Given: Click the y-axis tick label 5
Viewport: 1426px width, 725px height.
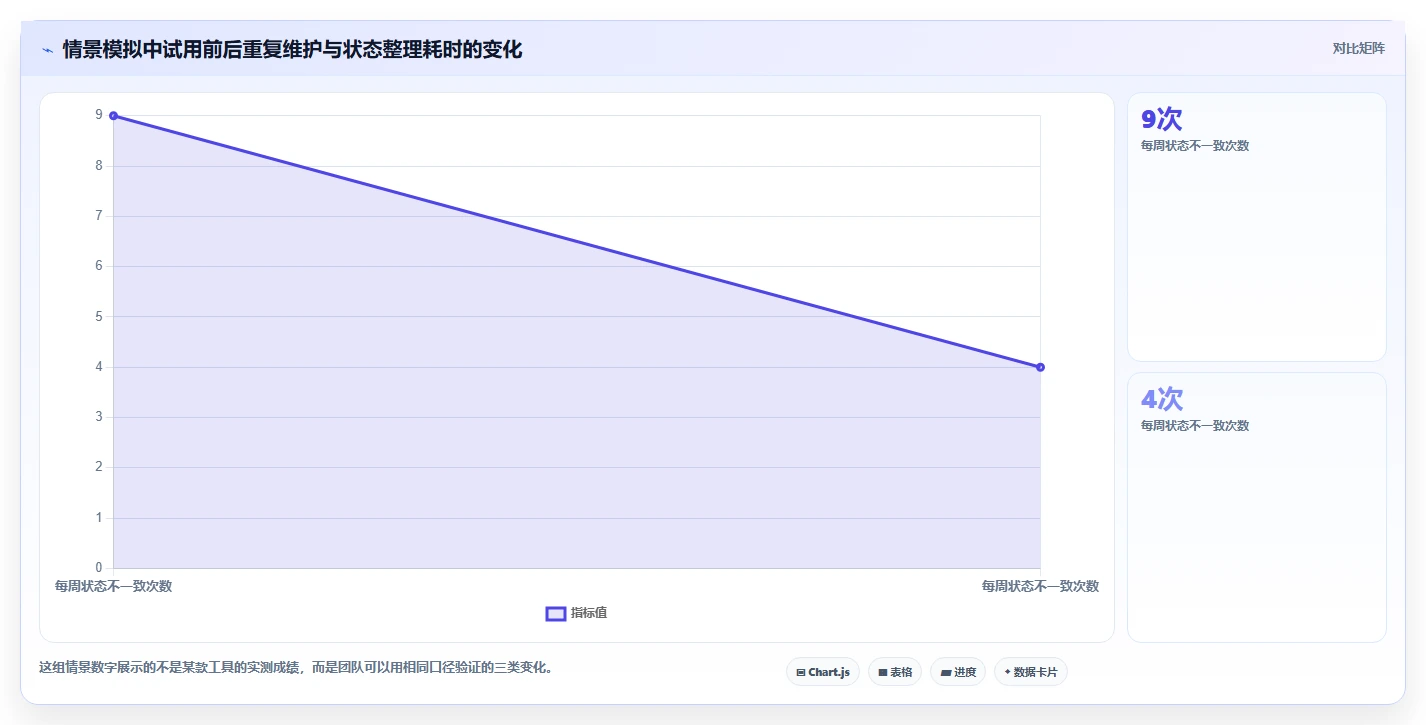Looking at the screenshot, I should pos(99,317).
